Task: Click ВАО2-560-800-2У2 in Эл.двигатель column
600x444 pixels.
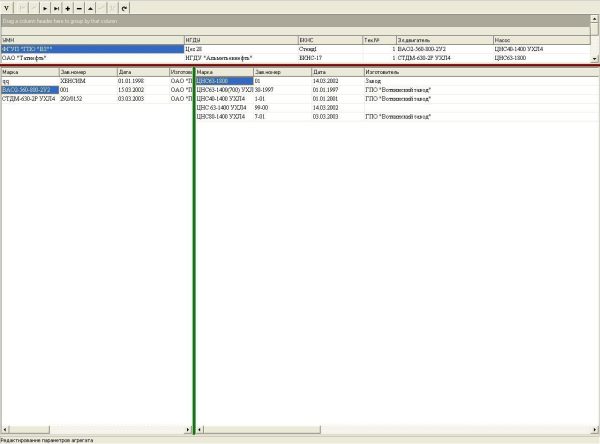Action: click(445, 49)
